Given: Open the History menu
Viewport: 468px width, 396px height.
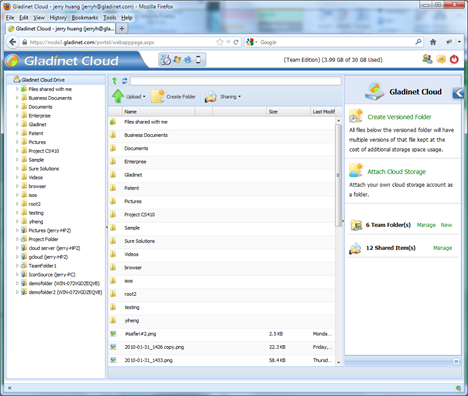Looking at the screenshot, I should click(58, 18).
